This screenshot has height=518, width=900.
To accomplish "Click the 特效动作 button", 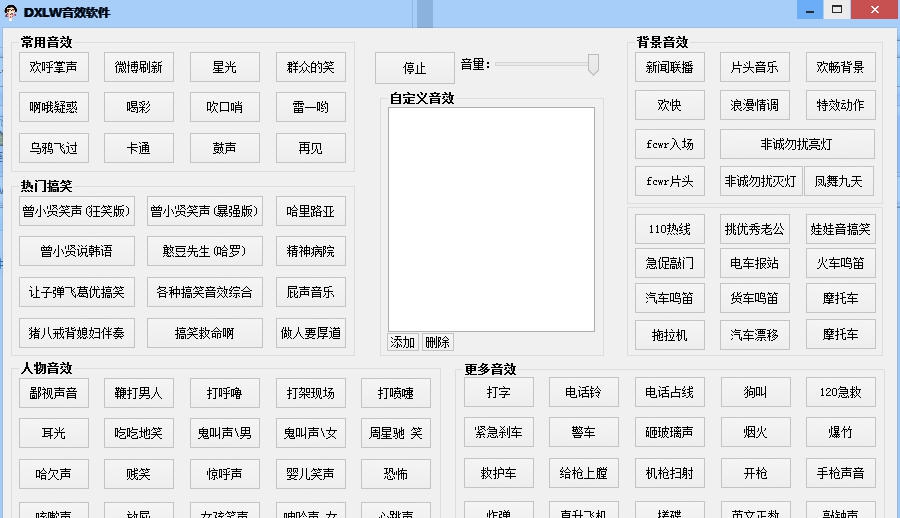I will [x=840, y=105].
